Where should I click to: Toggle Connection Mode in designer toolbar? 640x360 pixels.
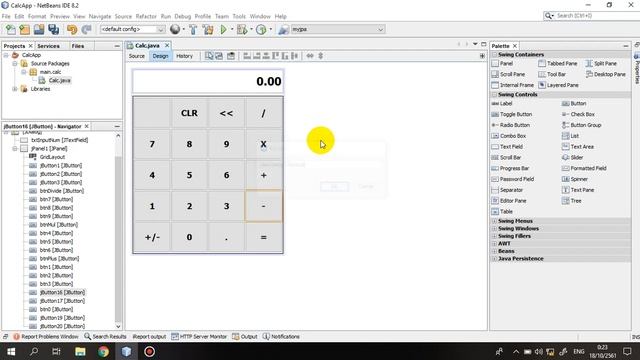pyautogui.click(x=219, y=56)
